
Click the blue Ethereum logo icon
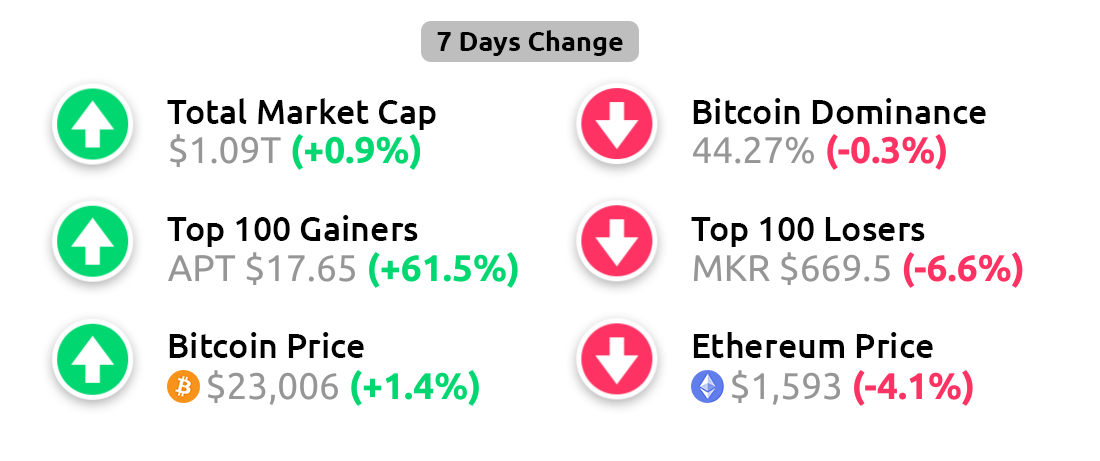[x=707, y=387]
